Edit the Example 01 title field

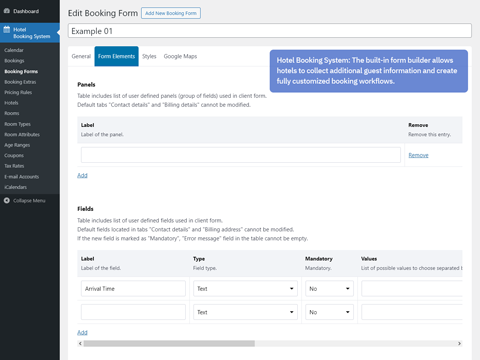coord(270,31)
